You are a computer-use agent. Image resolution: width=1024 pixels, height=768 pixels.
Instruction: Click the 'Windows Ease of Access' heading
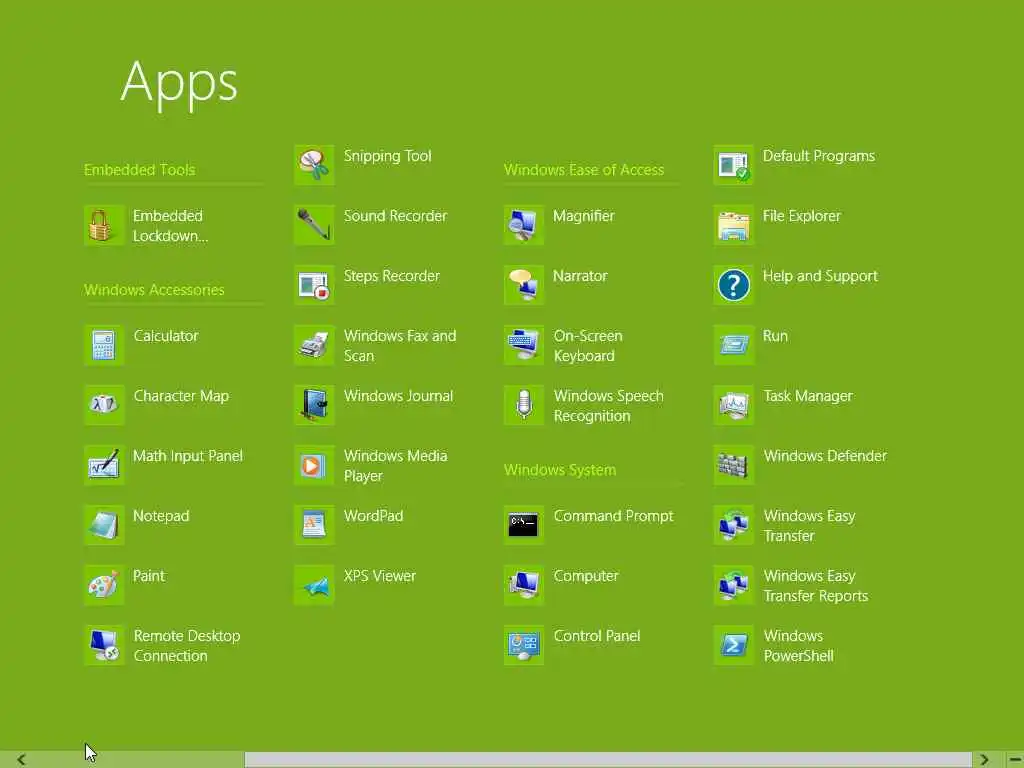(584, 170)
